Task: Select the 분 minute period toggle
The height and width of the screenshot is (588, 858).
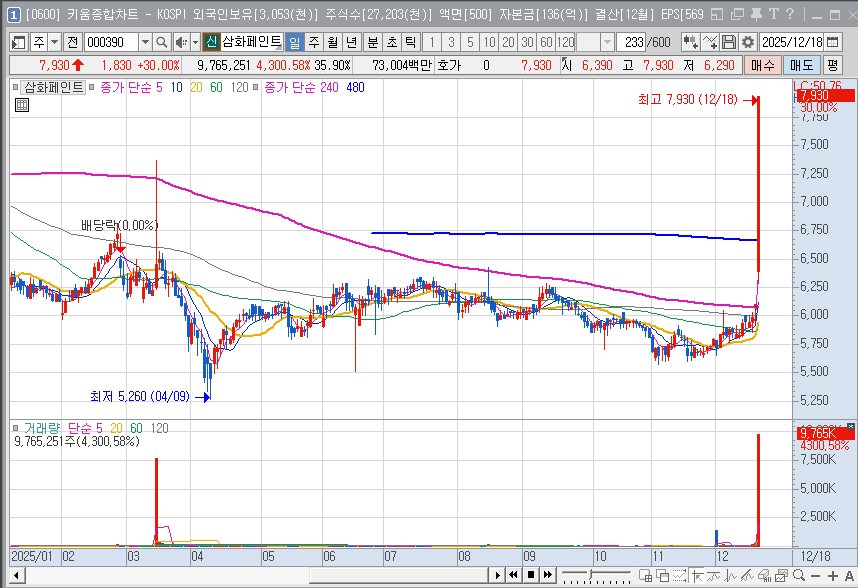Action: click(x=373, y=42)
